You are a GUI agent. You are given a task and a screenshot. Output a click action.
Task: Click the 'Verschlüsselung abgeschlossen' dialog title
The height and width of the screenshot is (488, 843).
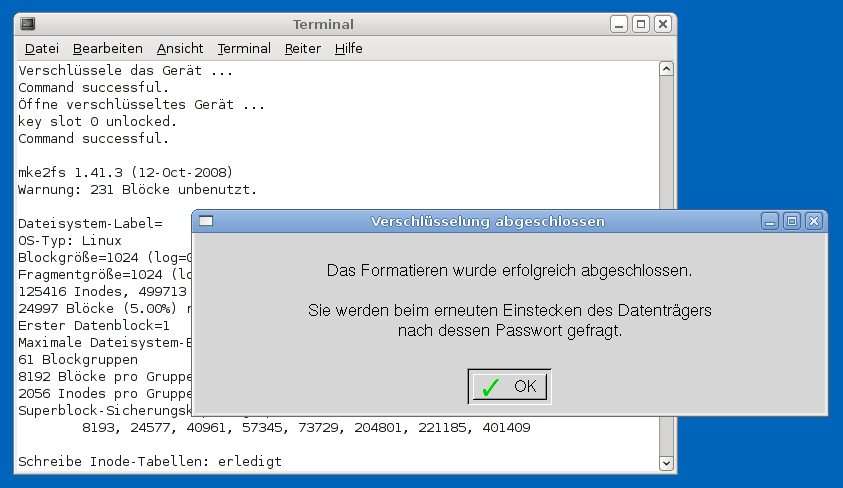[488, 221]
